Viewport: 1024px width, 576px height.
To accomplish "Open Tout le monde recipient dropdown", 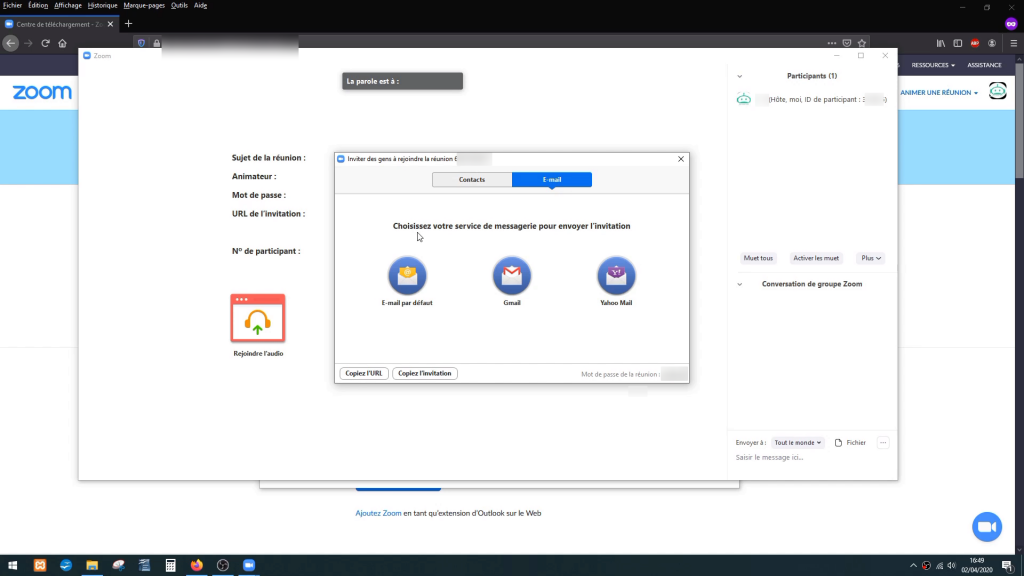I will 797,443.
